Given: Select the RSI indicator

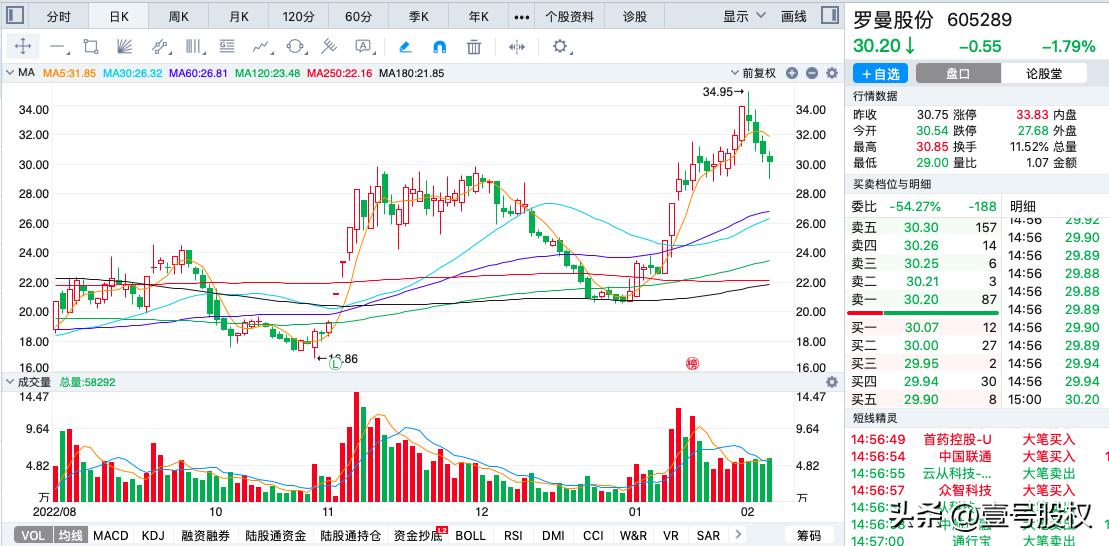Looking at the screenshot, I should pos(513,535).
